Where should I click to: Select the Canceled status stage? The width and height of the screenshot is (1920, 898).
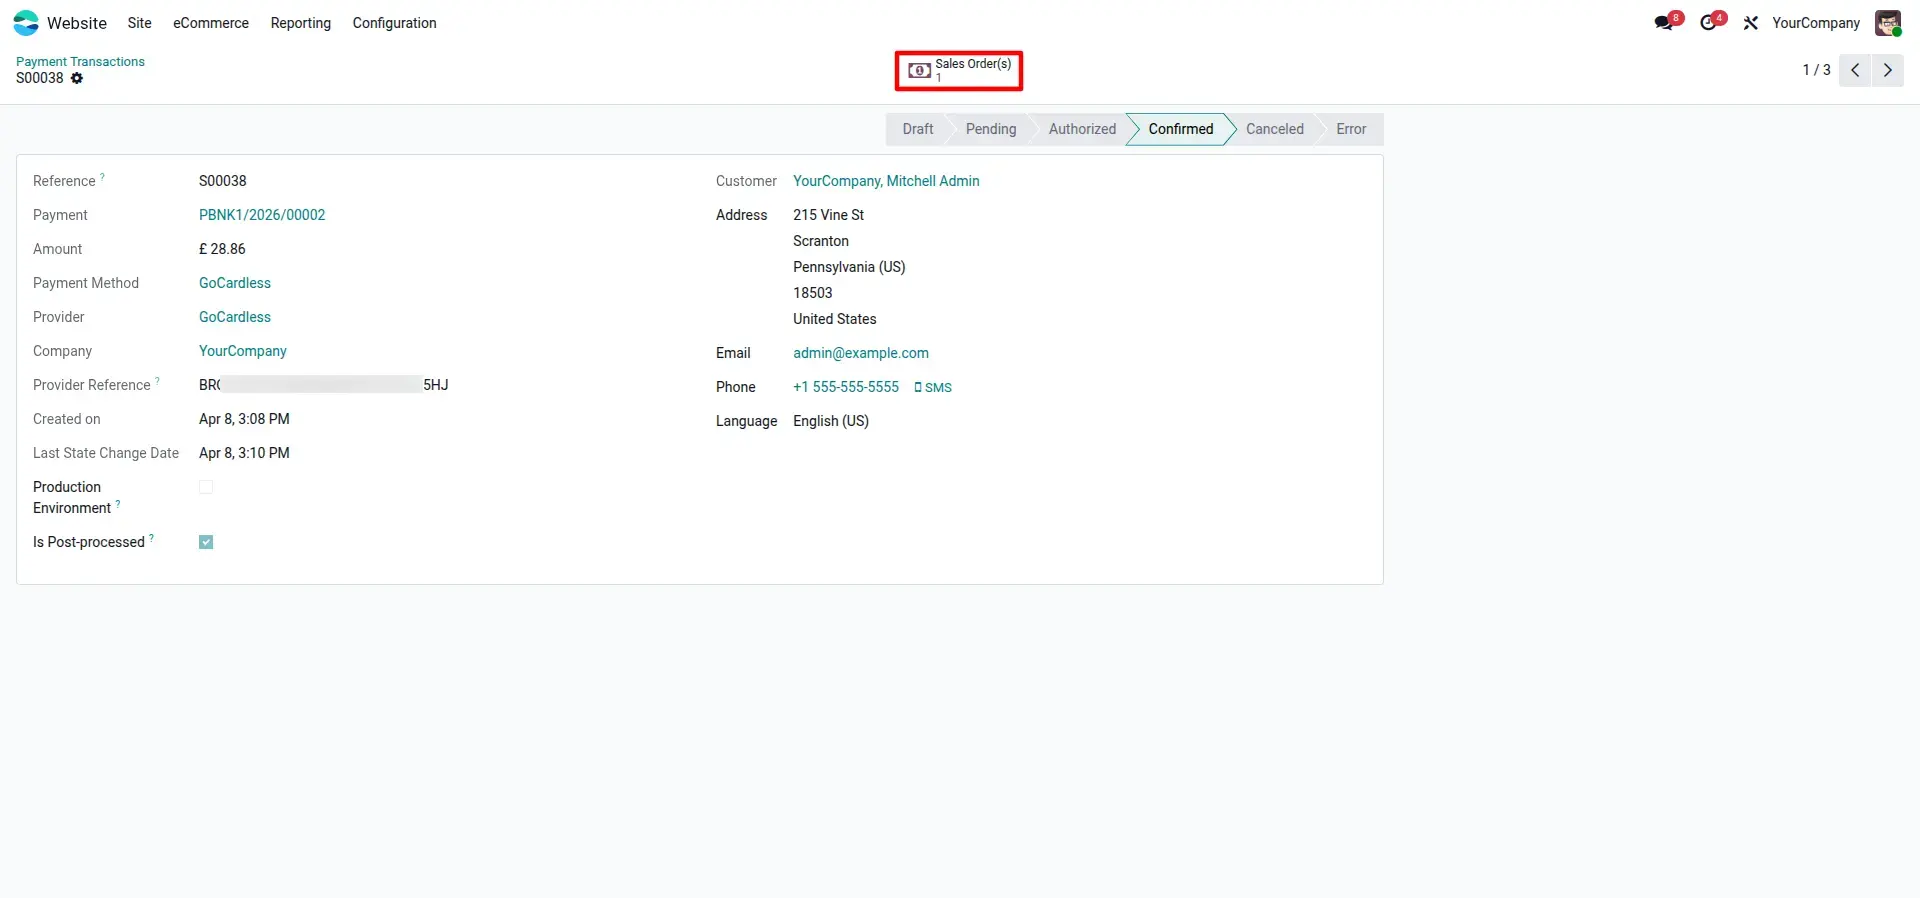[1275, 129]
